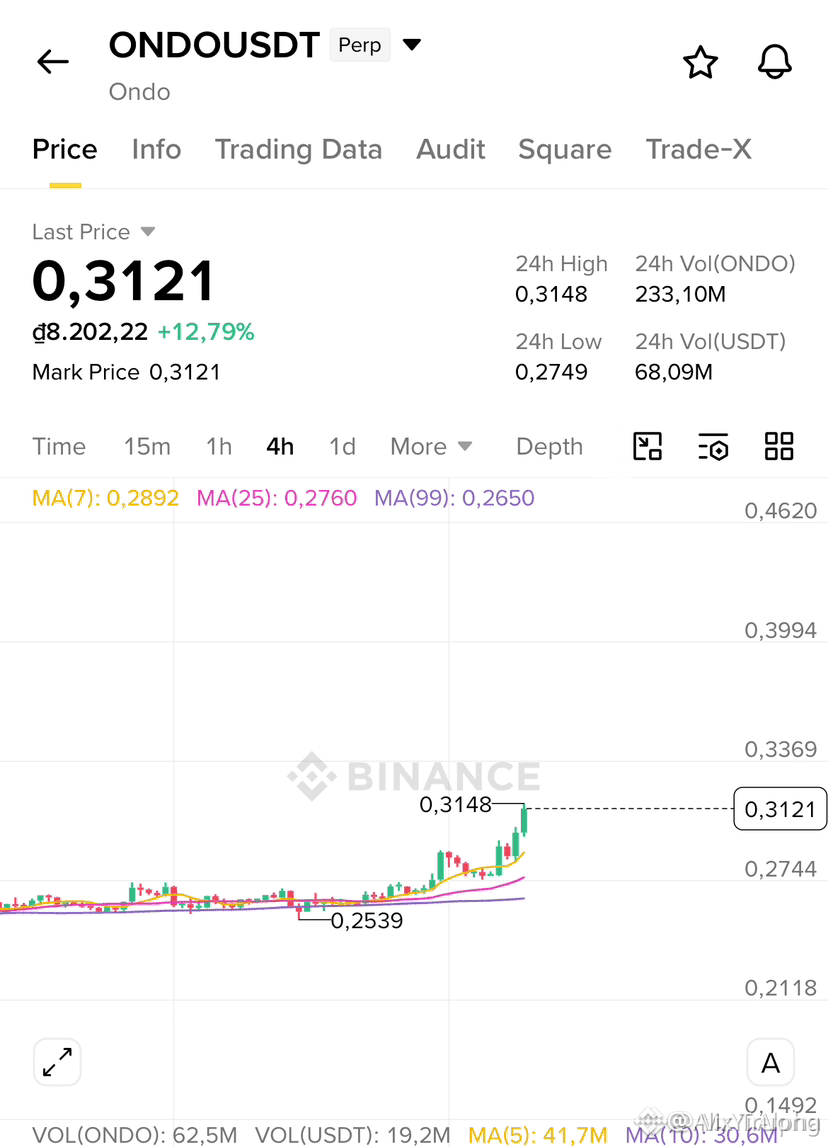The image size is (828, 1147).
Task: Open the grid layout options icon
Action: pyautogui.click(x=779, y=446)
